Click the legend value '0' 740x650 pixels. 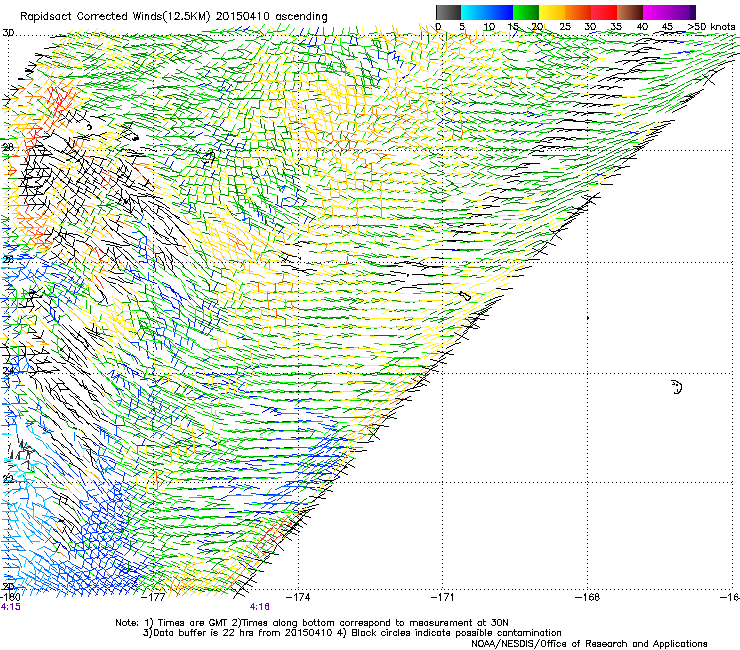click(x=438, y=26)
